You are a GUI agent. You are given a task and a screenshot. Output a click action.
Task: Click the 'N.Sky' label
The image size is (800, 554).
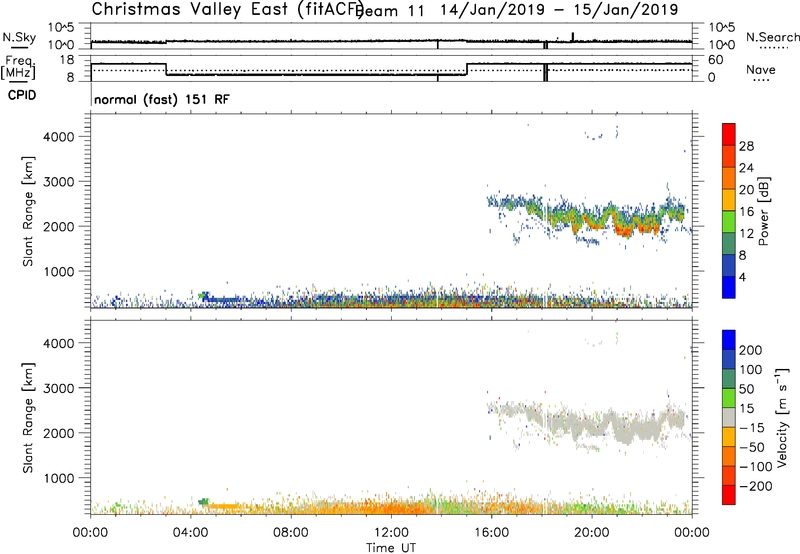click(x=19, y=37)
